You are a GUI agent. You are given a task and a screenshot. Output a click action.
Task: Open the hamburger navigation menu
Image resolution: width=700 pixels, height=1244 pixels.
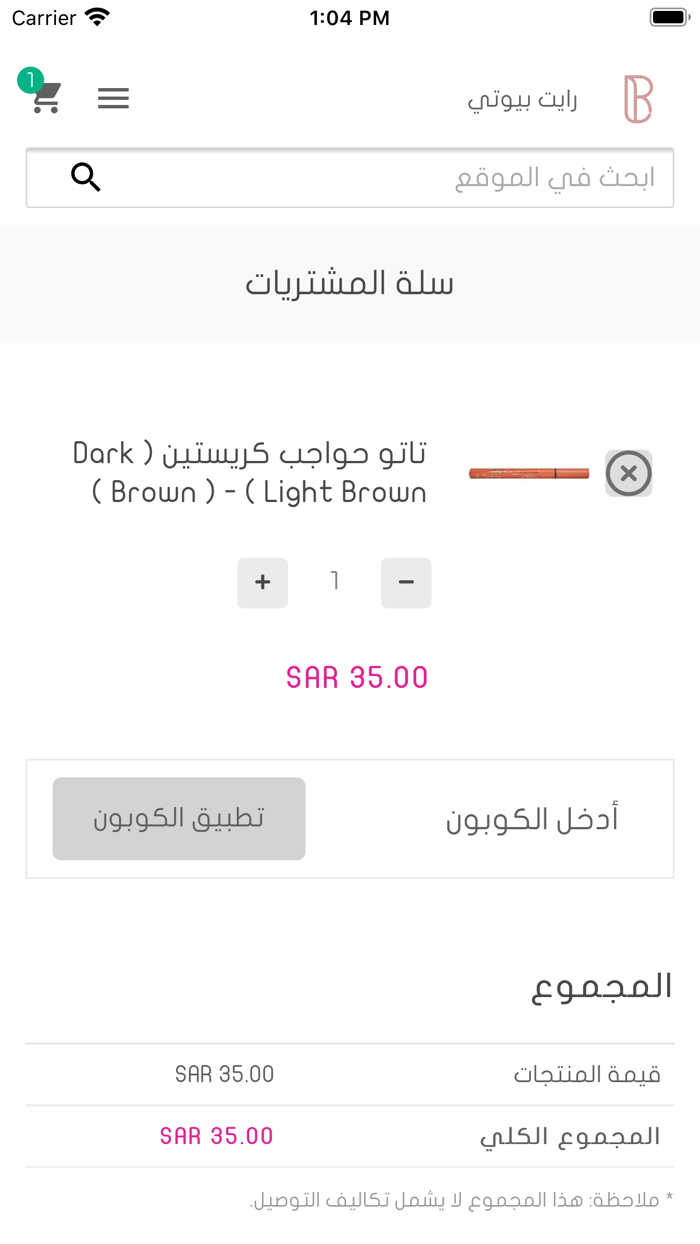click(113, 98)
